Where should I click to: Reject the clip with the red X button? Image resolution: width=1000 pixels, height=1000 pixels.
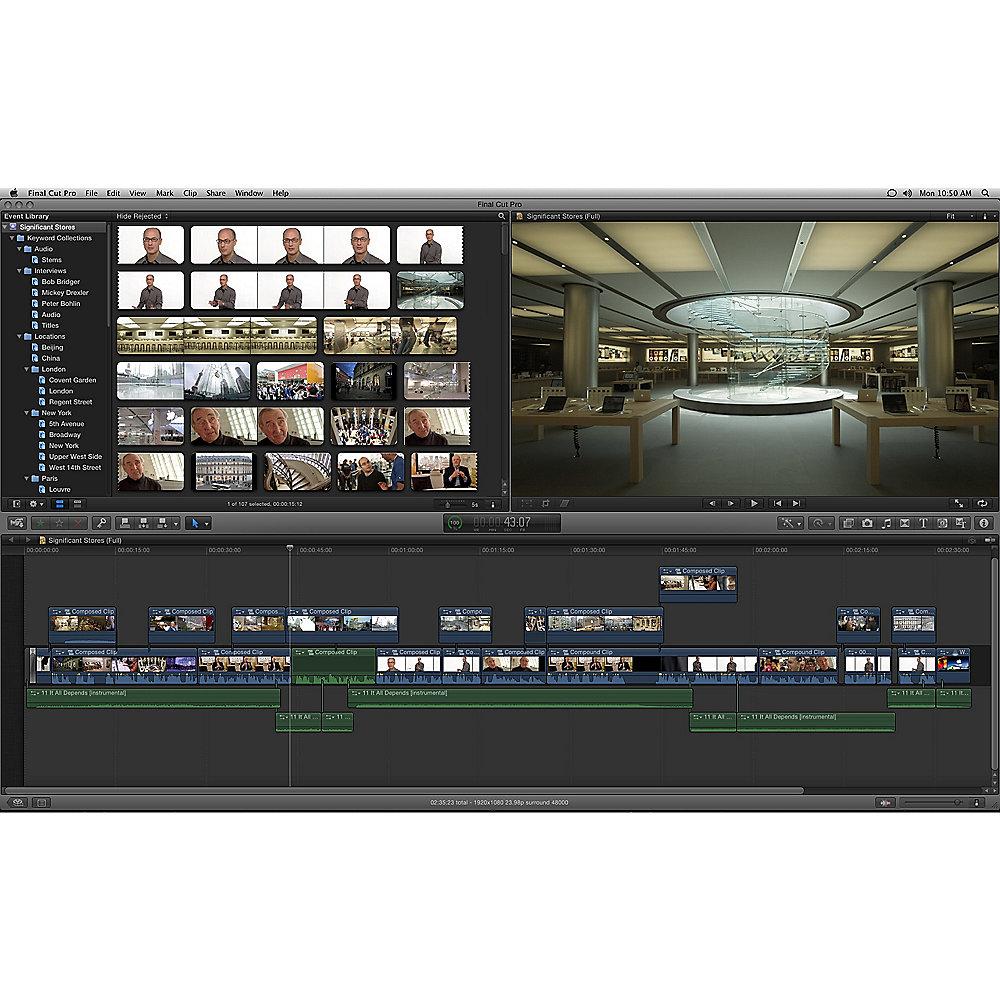pyautogui.click(x=78, y=523)
